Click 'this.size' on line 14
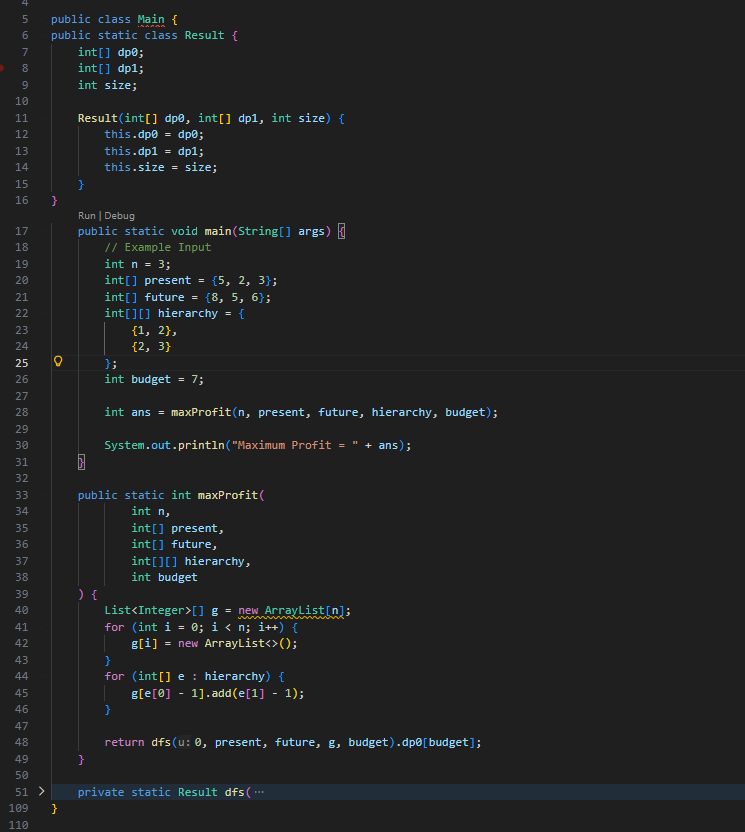This screenshot has width=745, height=832. click(134, 168)
